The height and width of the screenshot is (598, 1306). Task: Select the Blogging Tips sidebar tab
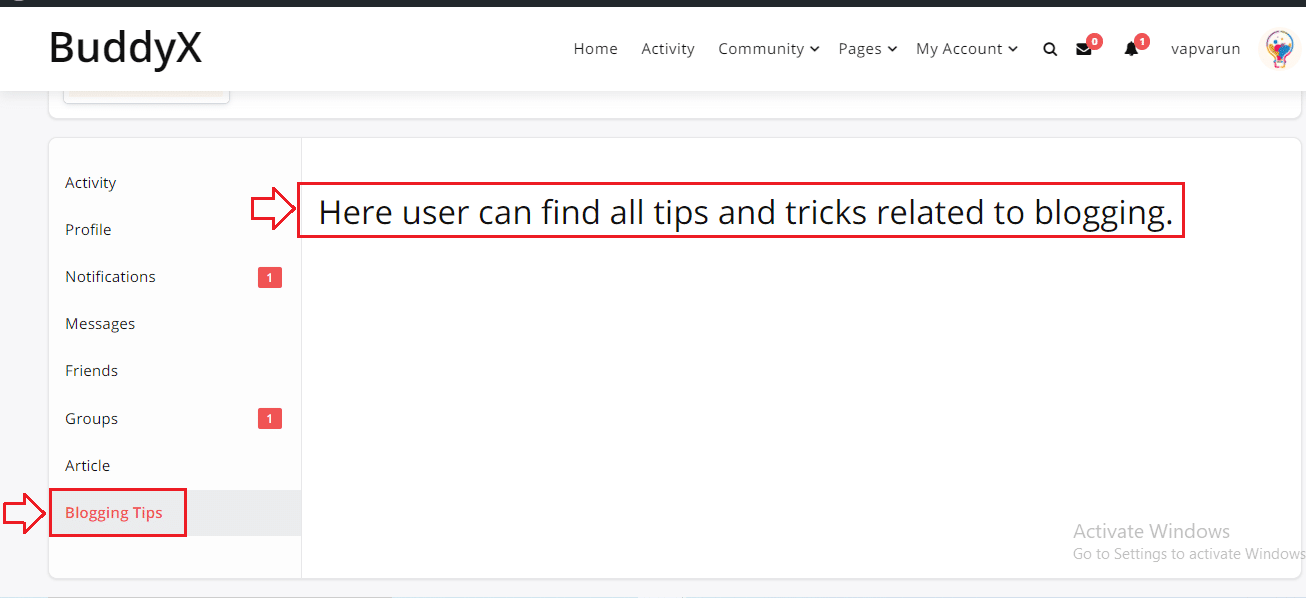click(x=114, y=513)
